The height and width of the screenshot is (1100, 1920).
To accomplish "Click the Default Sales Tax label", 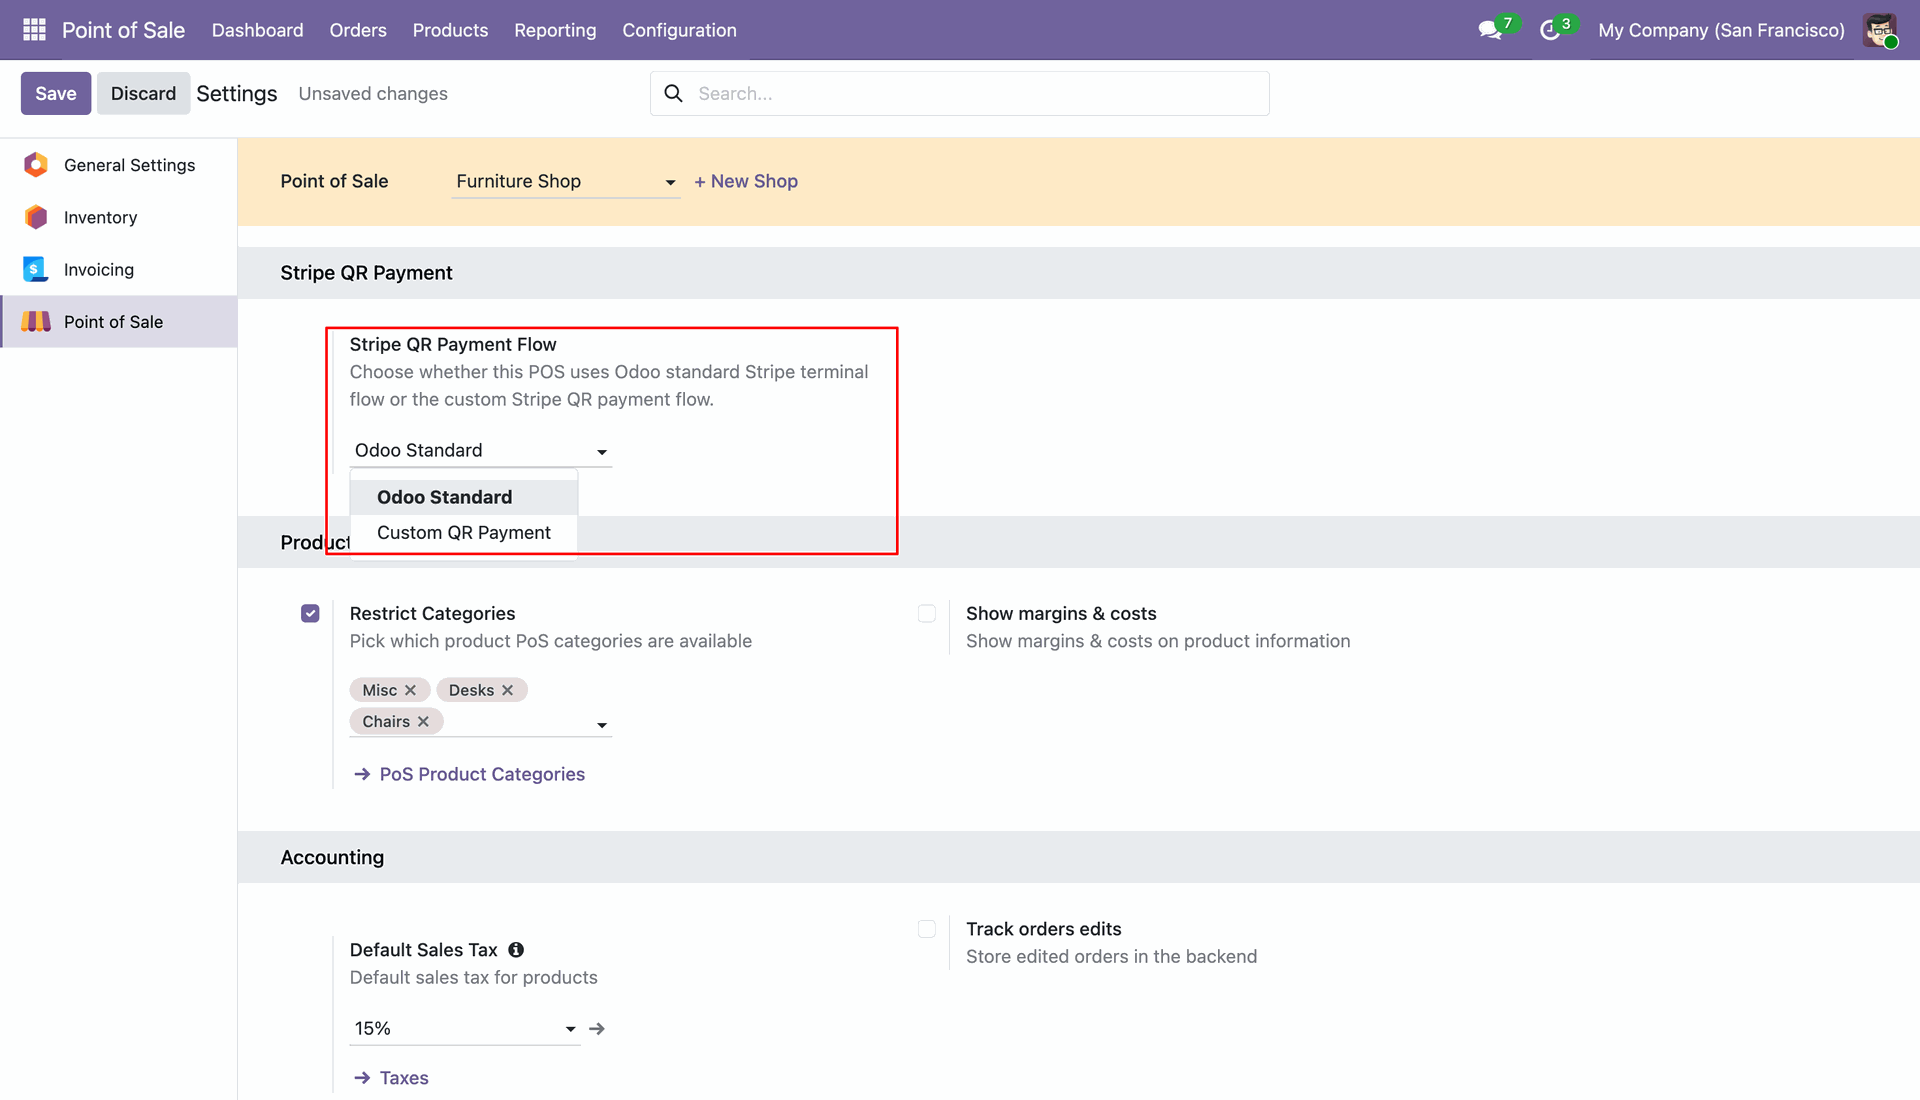I will [423, 950].
